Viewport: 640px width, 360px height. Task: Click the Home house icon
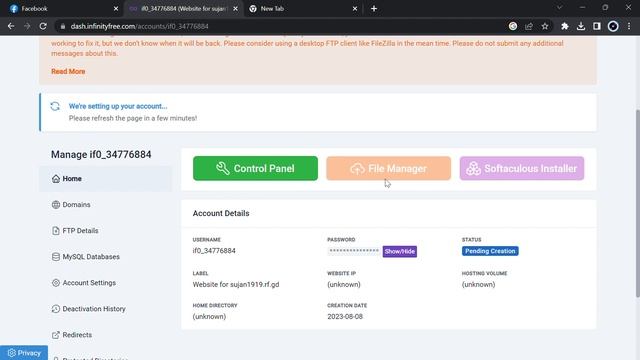pos(56,178)
